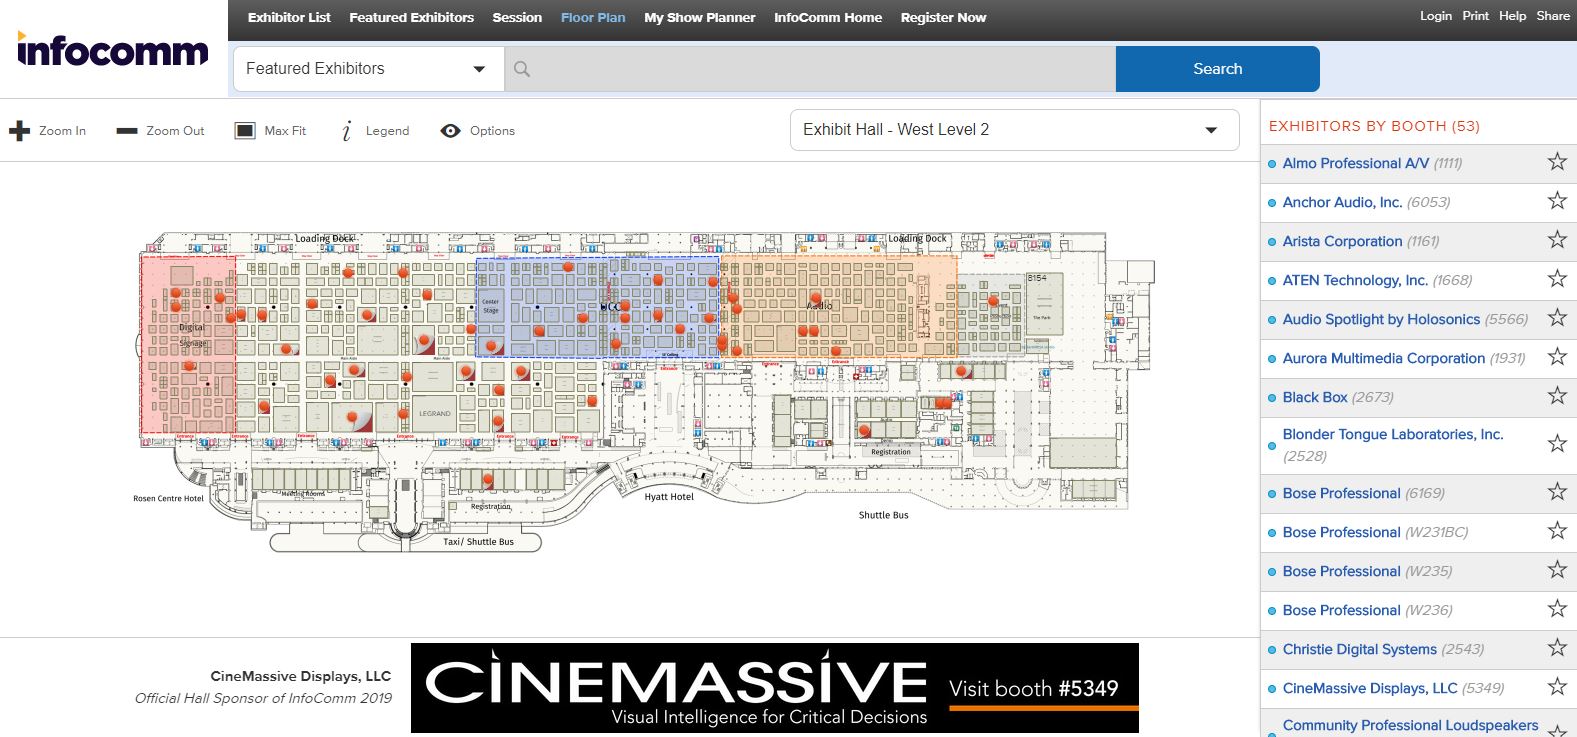Open Anchor Audio, Inc. exhibitor link
The width and height of the screenshot is (1577, 737).
tap(1342, 202)
